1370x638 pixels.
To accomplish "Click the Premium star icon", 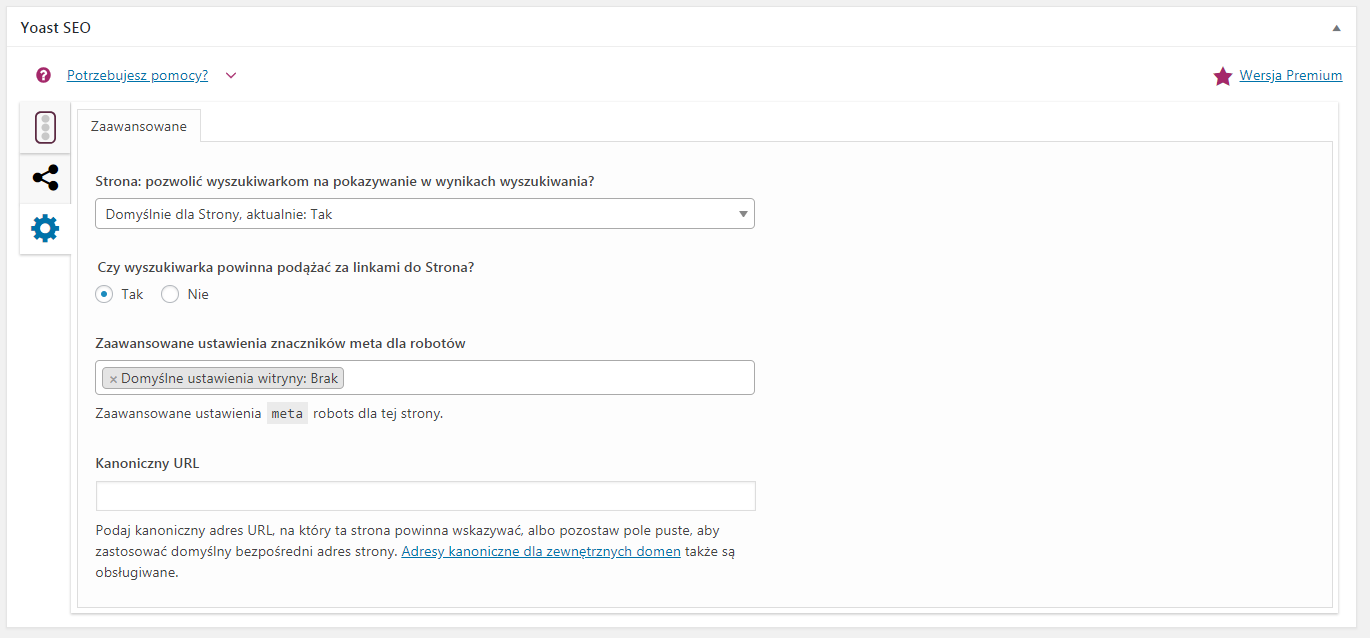I will 1222,76.
